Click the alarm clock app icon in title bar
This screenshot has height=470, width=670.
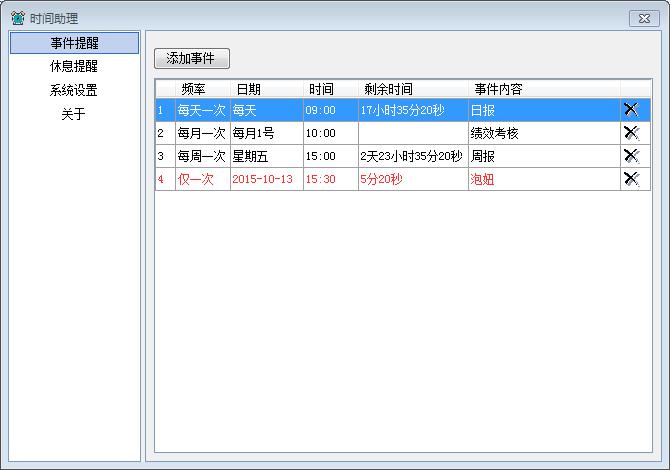pos(17,18)
